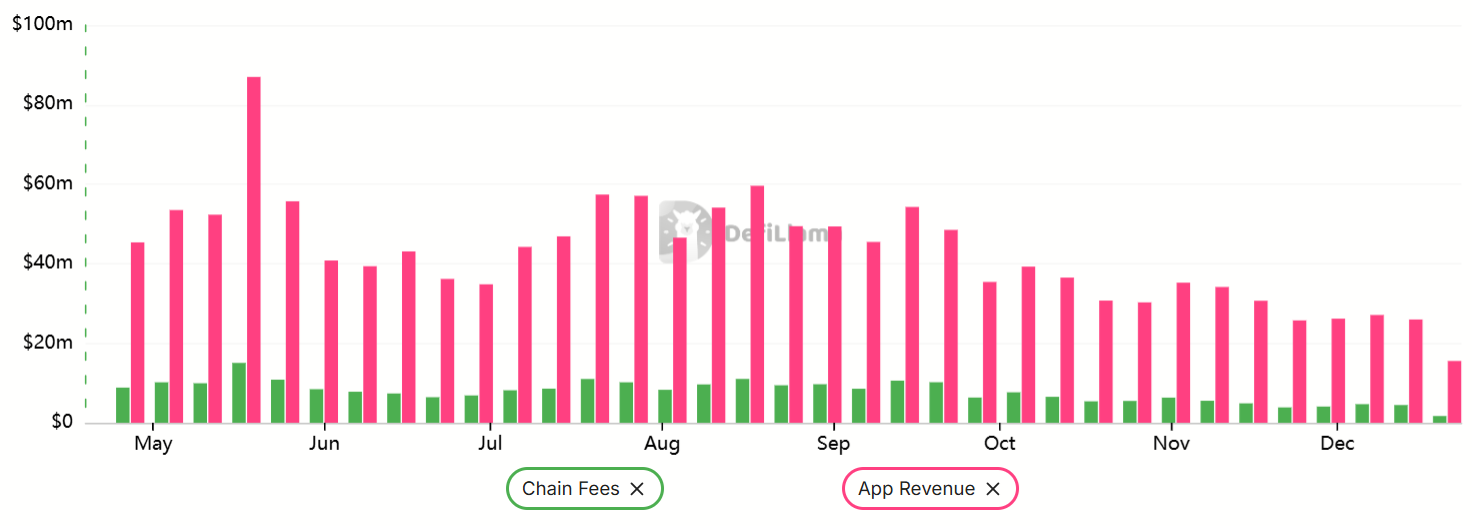Click the $20m y-axis label
The height and width of the screenshot is (526, 1472).
click(x=46, y=343)
